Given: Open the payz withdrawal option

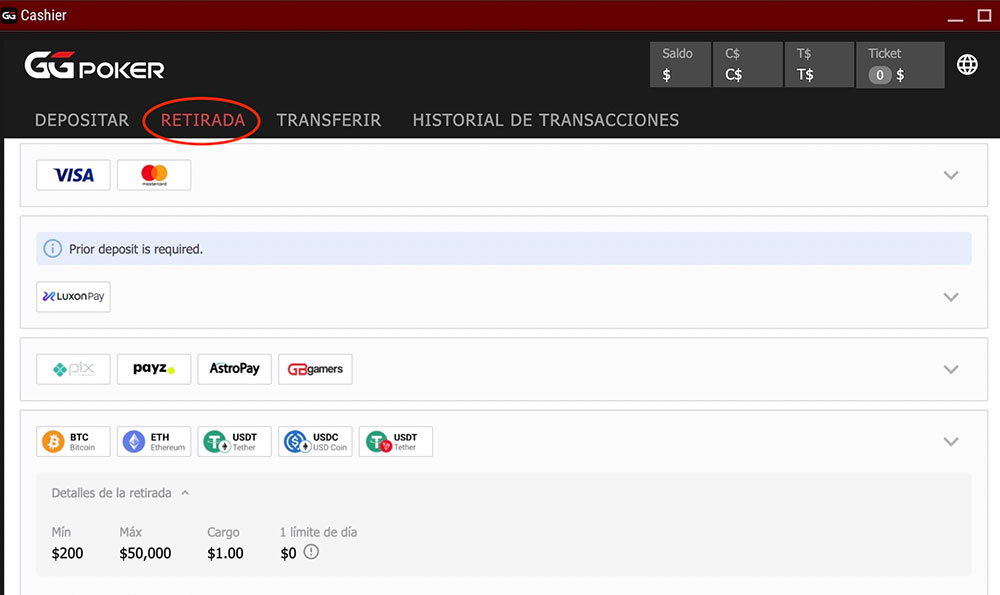Looking at the screenshot, I should 153,368.
